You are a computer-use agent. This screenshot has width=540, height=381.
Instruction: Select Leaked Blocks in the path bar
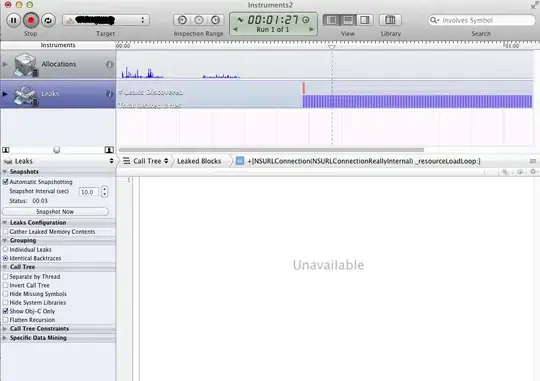199,161
